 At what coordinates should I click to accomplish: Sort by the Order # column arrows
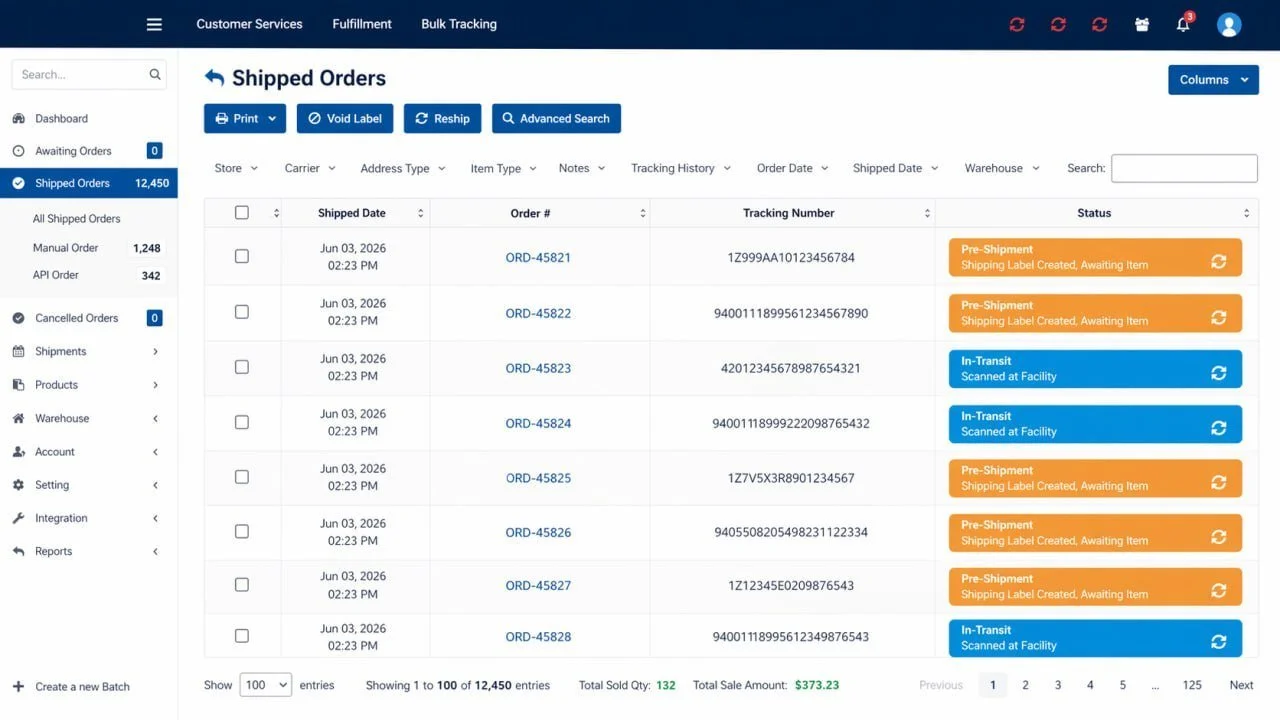click(x=642, y=213)
